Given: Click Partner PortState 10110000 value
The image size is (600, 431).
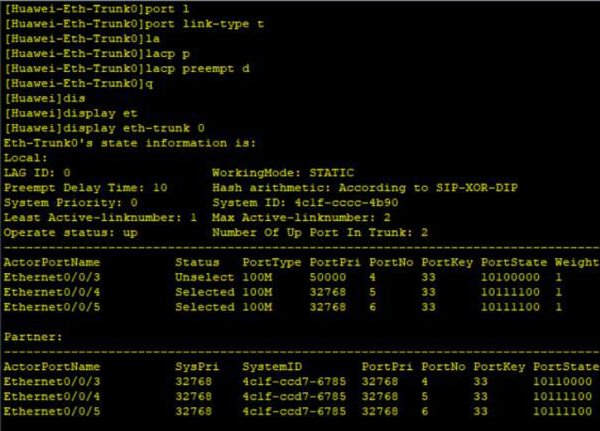Looking at the screenshot, I should click(x=562, y=382).
